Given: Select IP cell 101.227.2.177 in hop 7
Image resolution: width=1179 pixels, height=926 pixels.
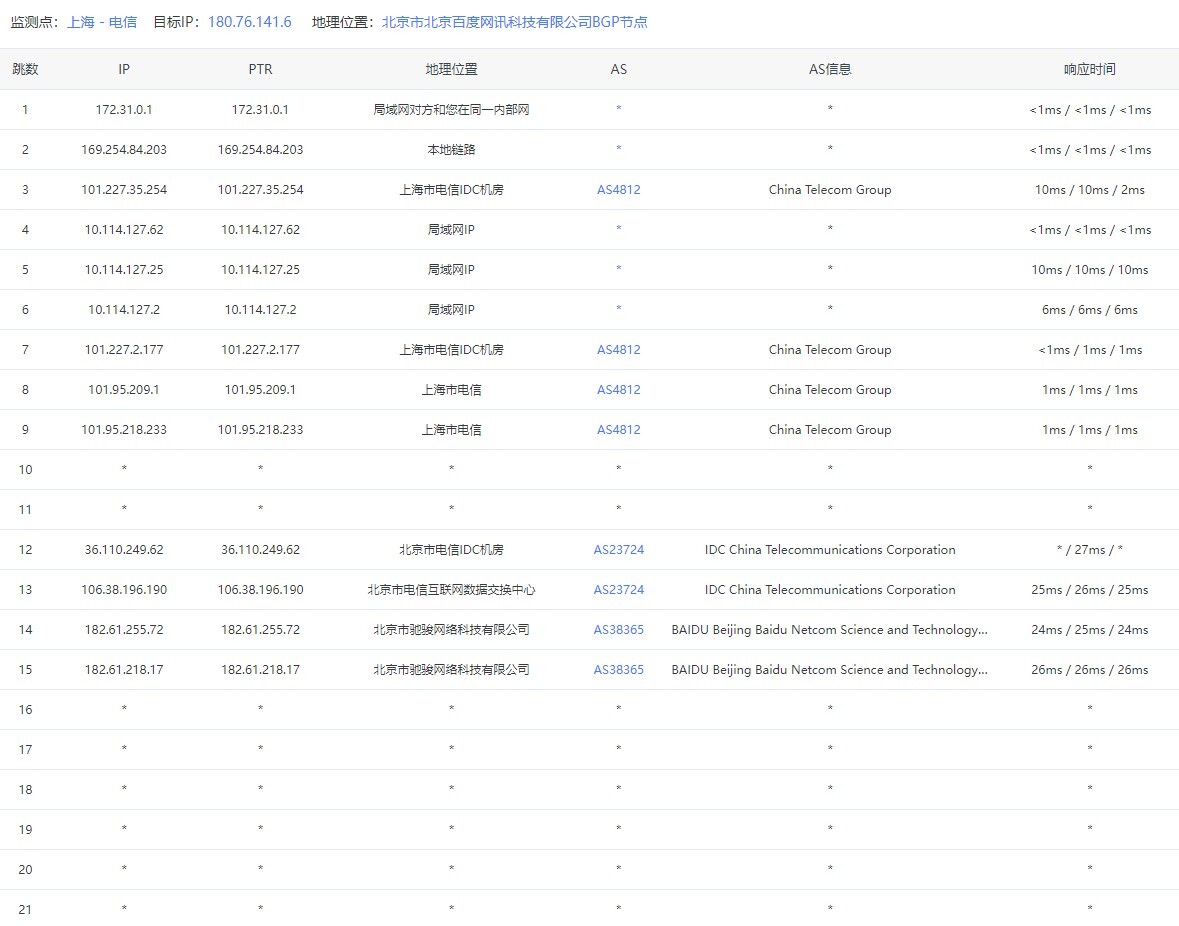Looking at the screenshot, I should coord(124,350).
